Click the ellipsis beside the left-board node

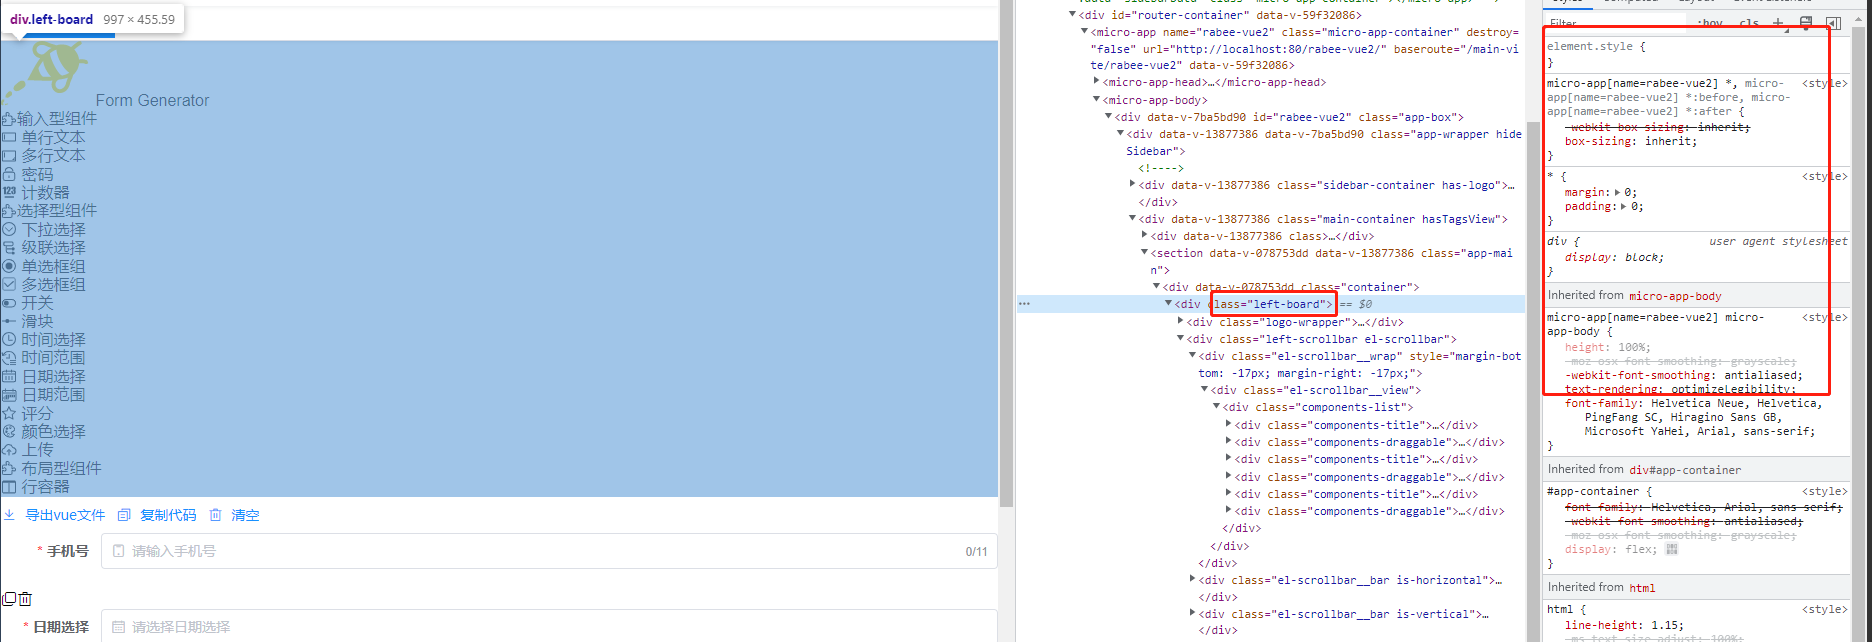point(1024,304)
